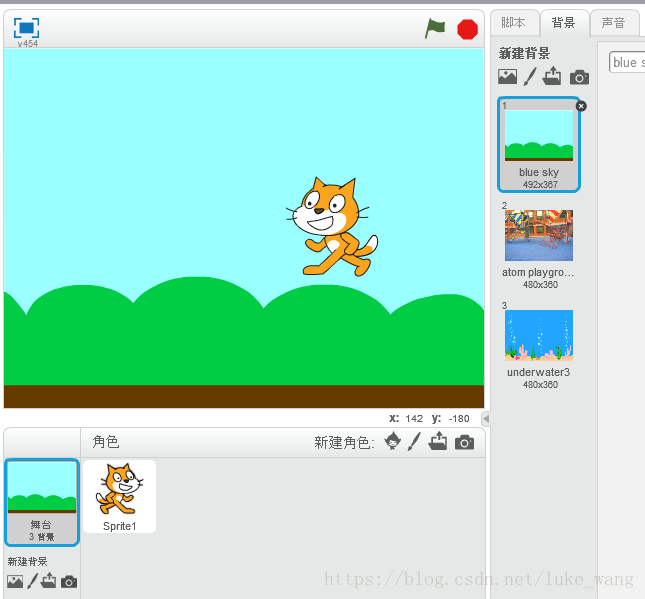Screen dimensions: 645x599
Task: Take stage backdrop photo with camera icon below stage
Action: pyautogui.click(x=69, y=581)
